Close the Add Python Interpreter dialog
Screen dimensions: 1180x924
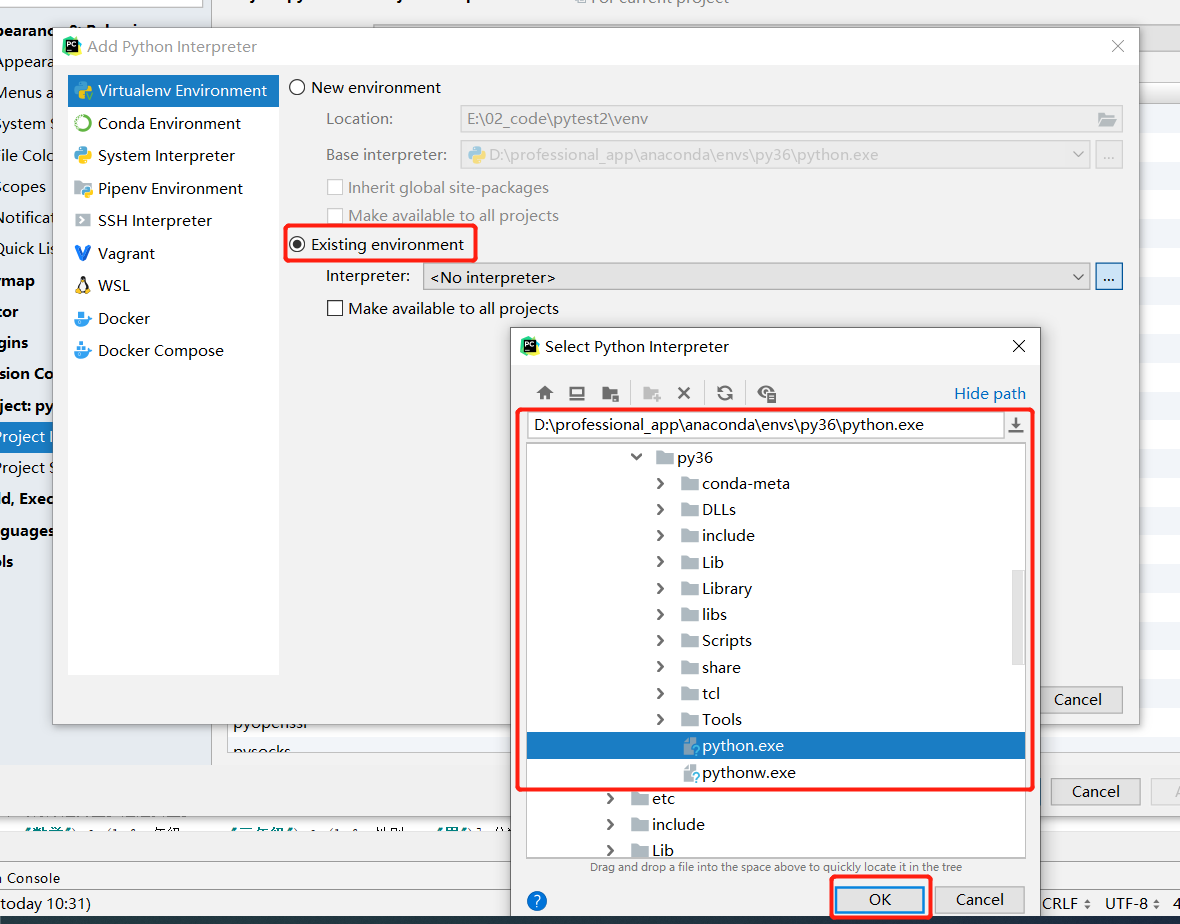tap(1118, 47)
